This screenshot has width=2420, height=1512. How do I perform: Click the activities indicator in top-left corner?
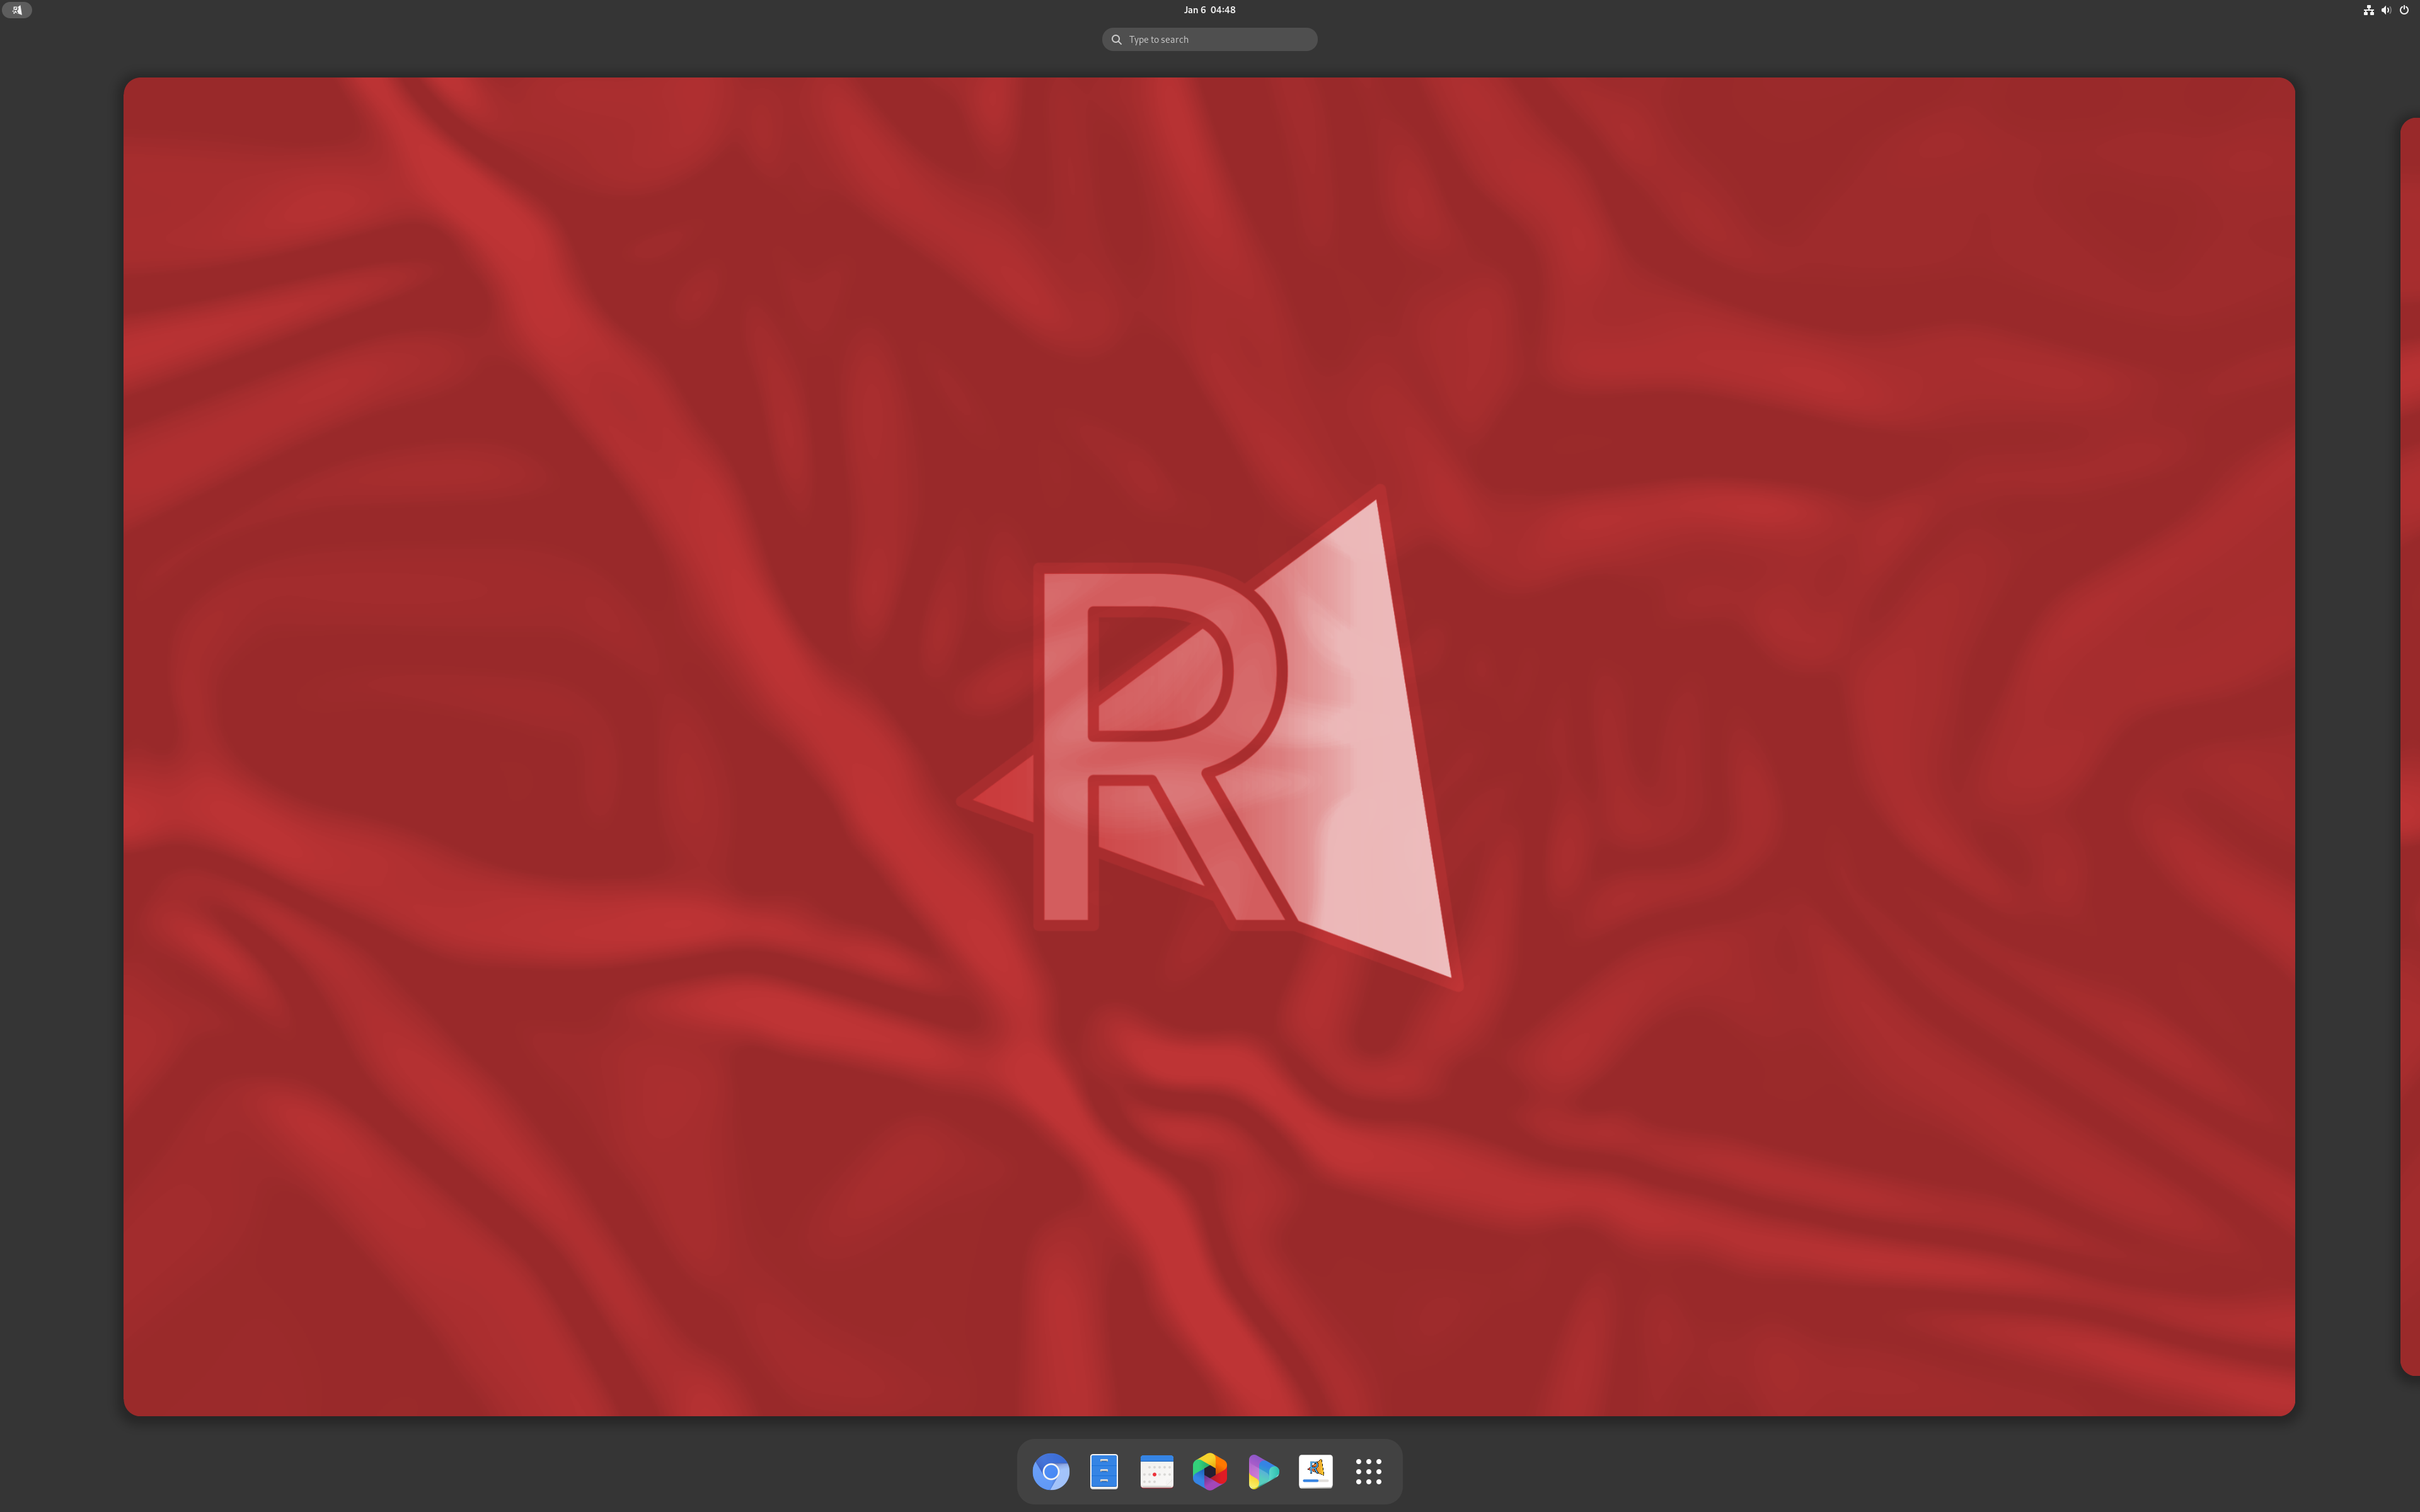click(17, 10)
